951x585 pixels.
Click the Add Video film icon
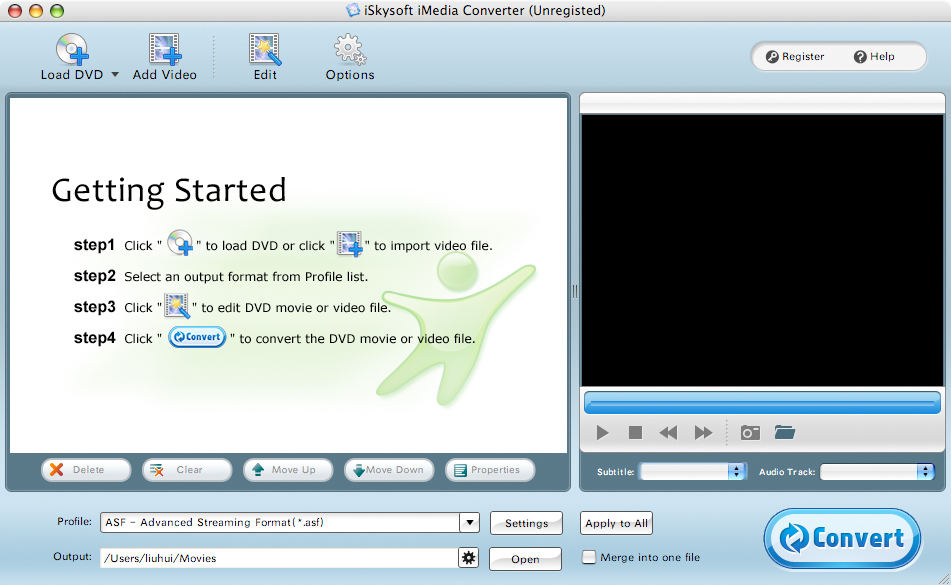click(x=165, y=49)
